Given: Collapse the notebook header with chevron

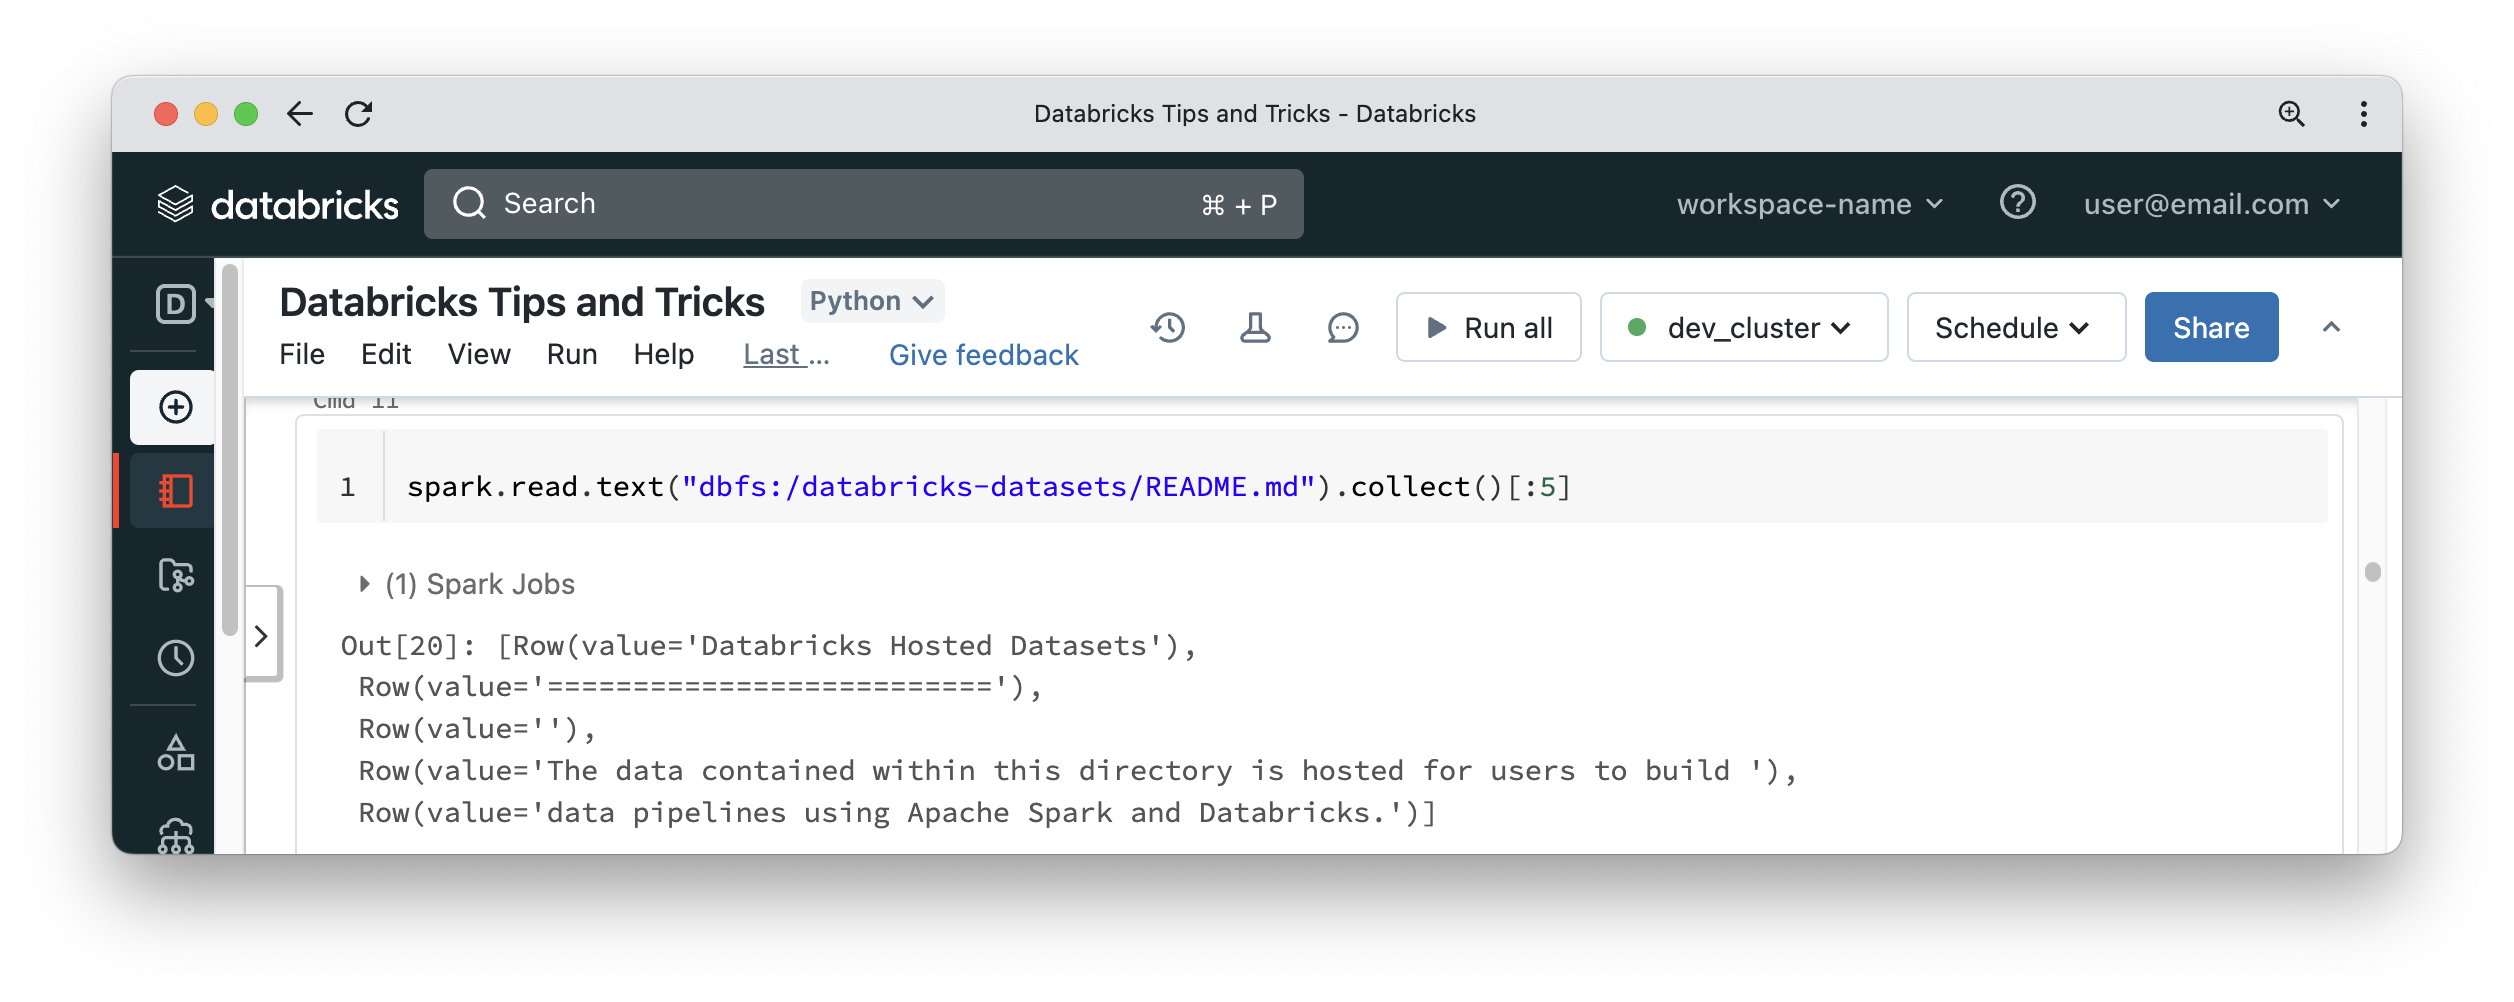Looking at the screenshot, I should (2331, 328).
